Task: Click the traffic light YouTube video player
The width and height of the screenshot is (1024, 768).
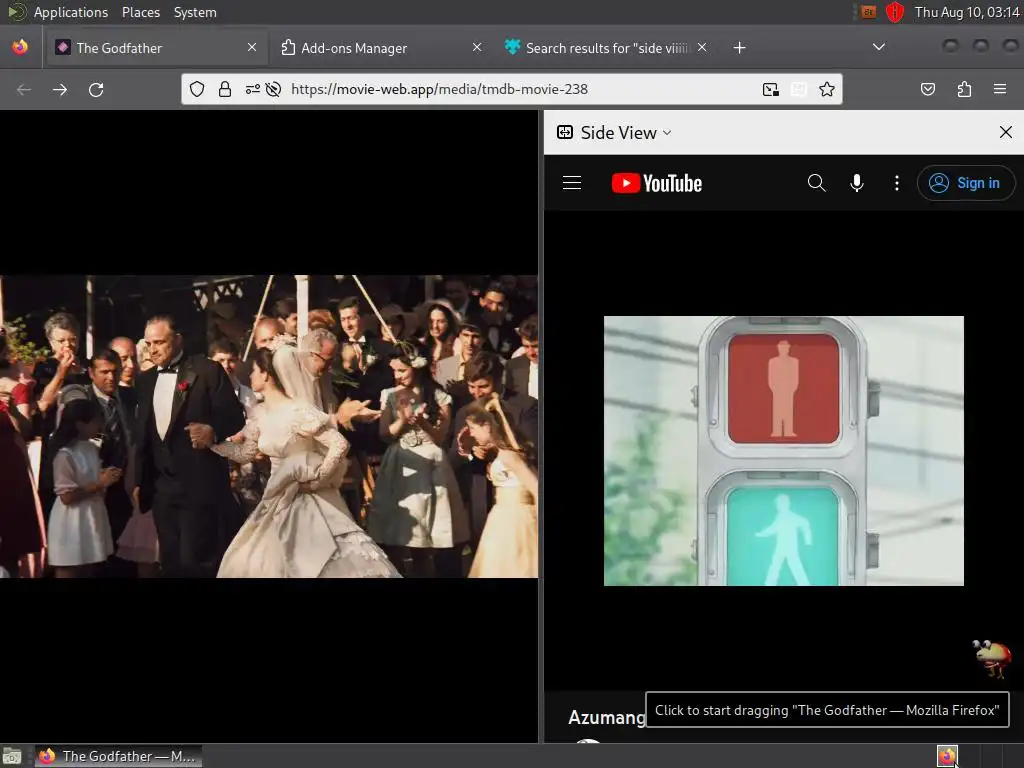Action: point(784,451)
